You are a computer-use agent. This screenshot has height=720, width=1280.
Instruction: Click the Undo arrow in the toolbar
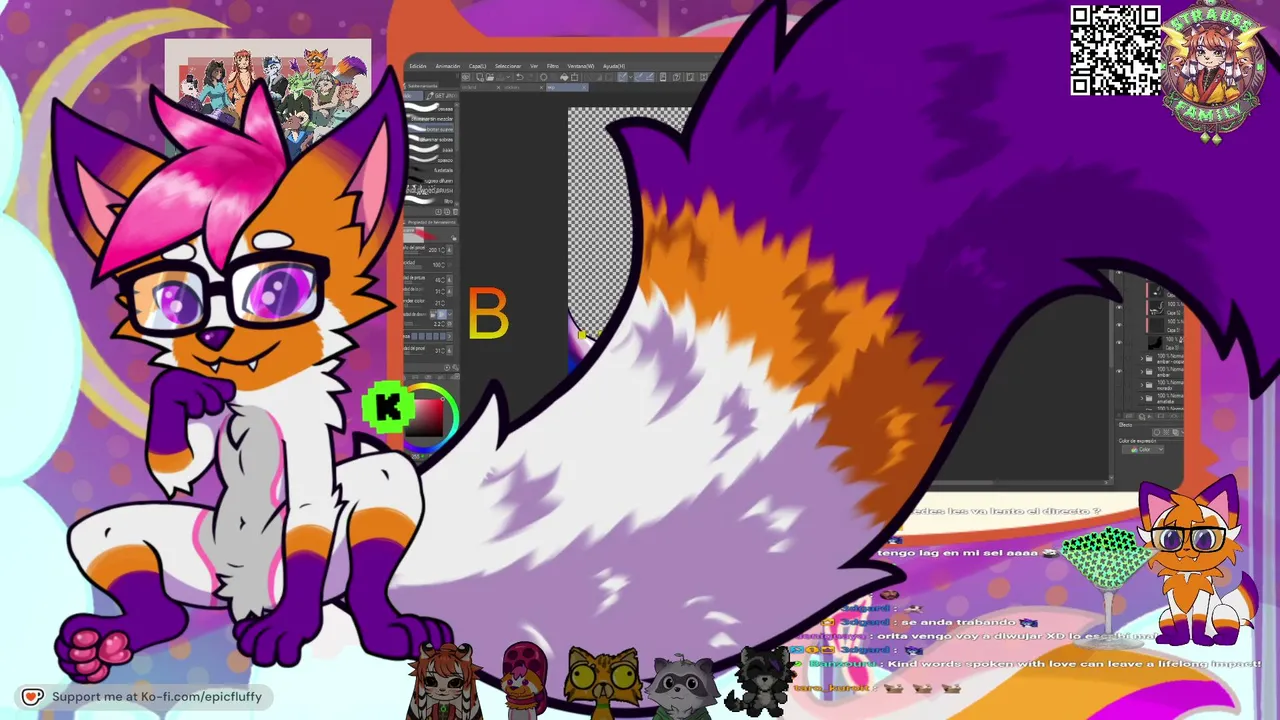[x=519, y=77]
